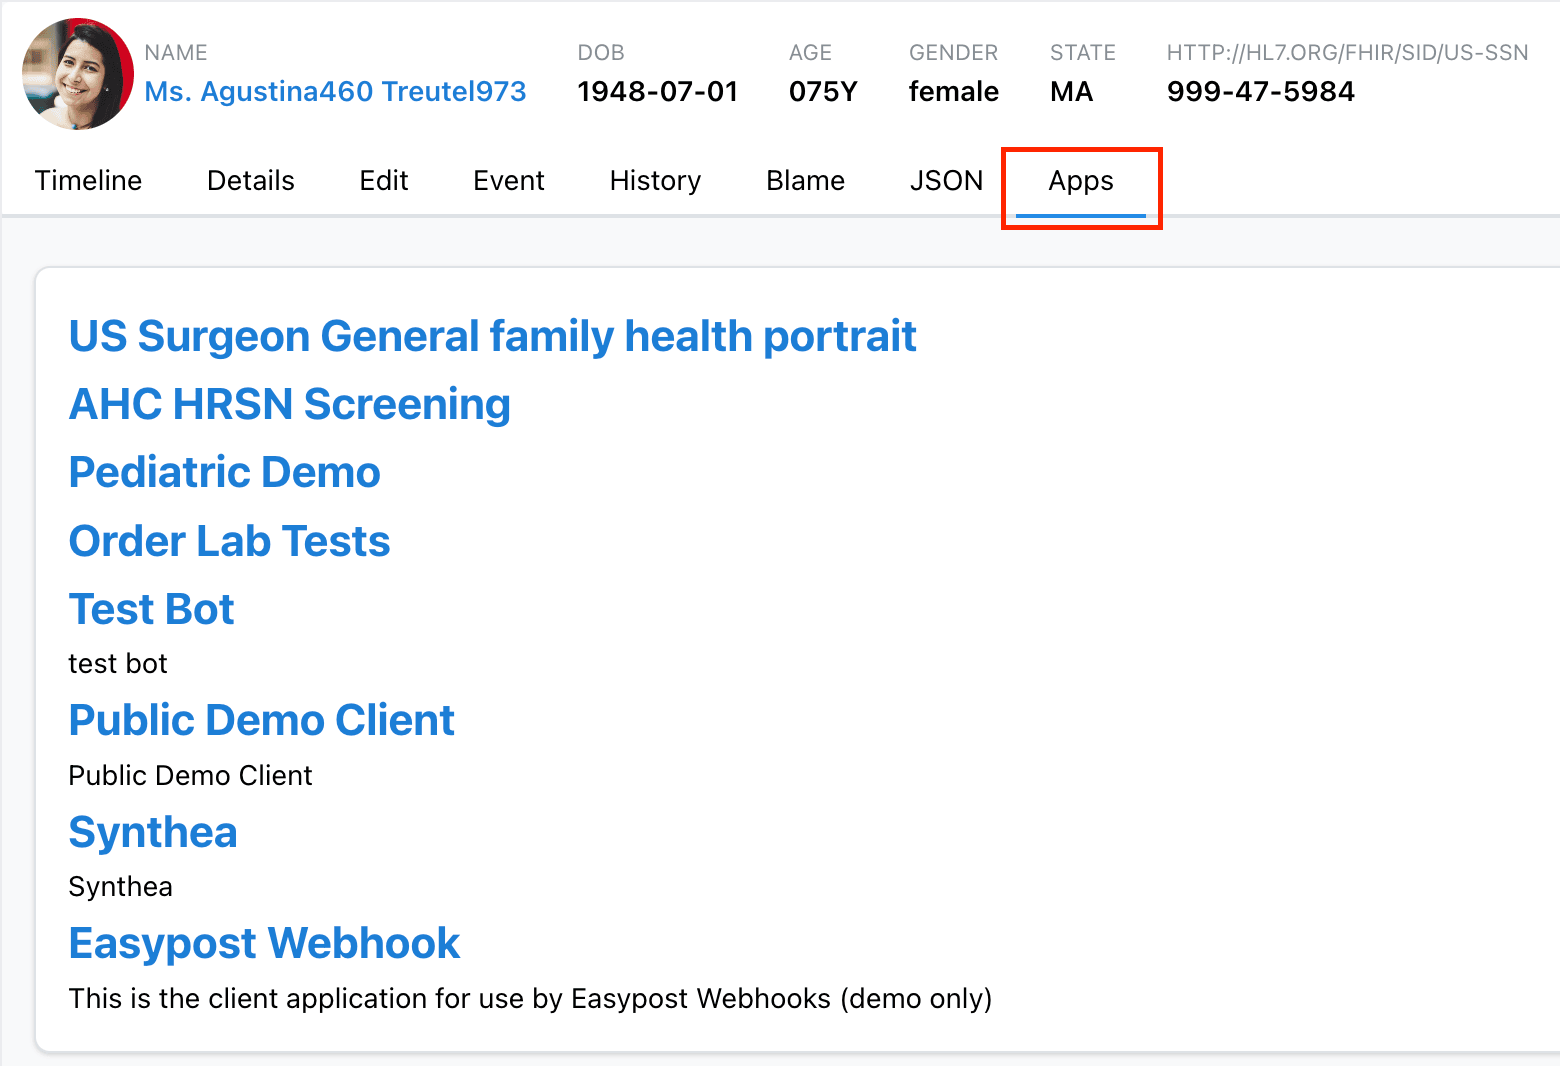Click the patient avatar photo
Image resolution: width=1560 pixels, height=1066 pixels.
(77, 74)
